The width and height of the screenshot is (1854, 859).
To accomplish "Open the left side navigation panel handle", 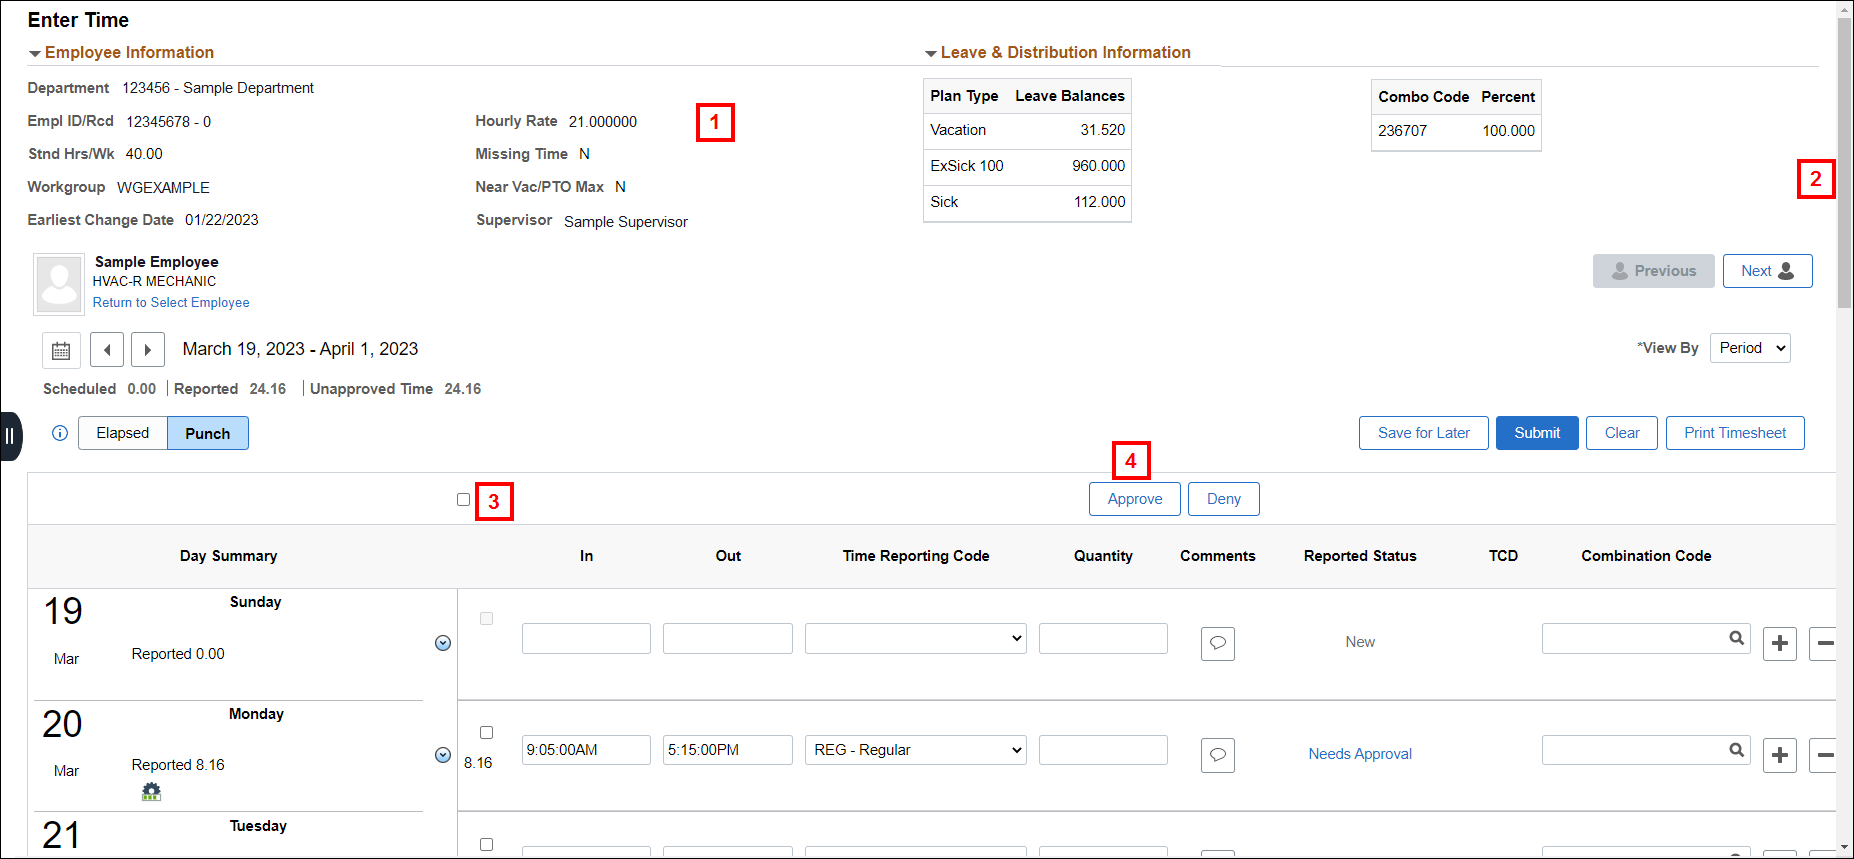I will click(x=10, y=436).
